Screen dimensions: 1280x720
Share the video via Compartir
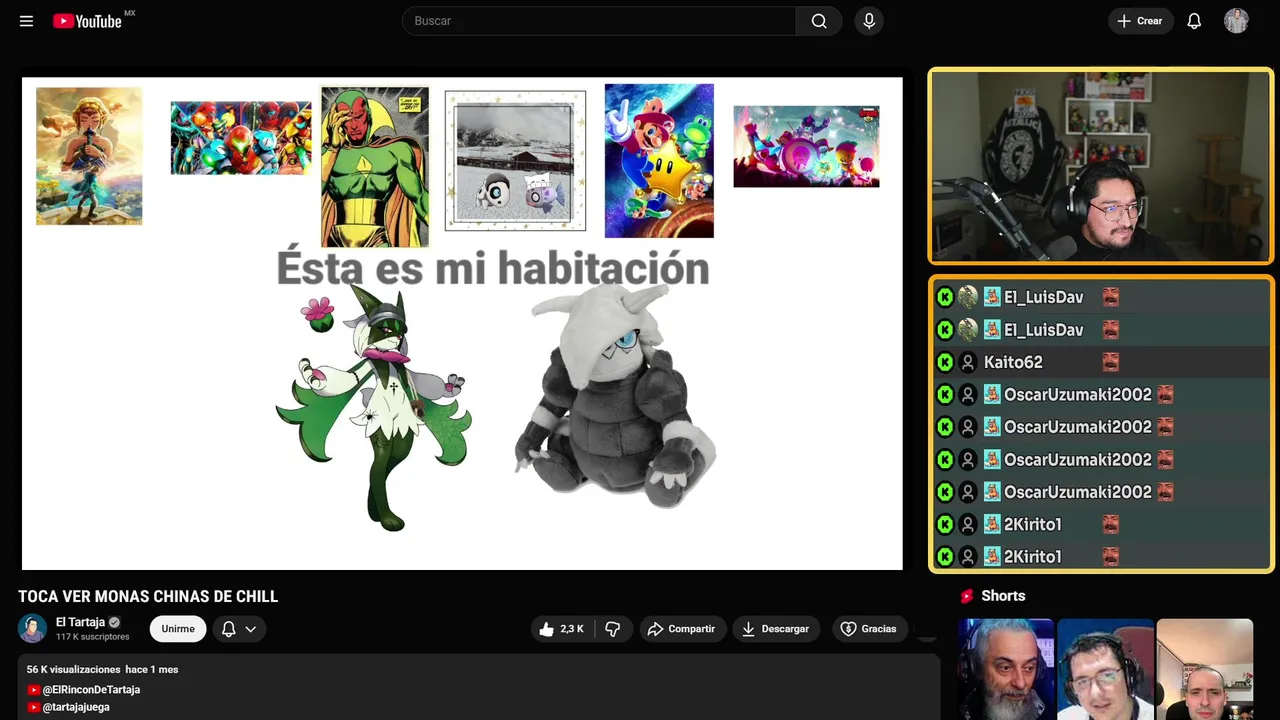(x=681, y=629)
